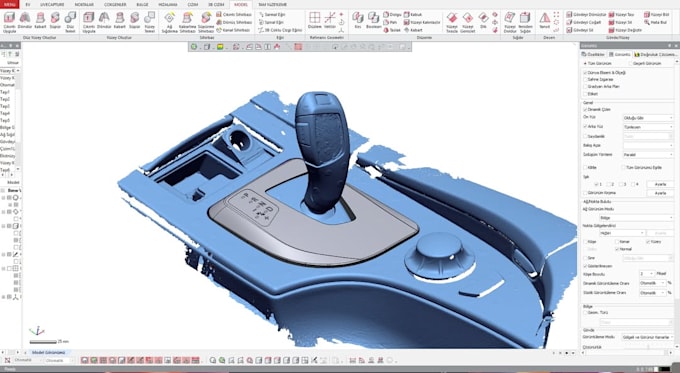Switch to the 3B ÇİZİM ribbon tab
Viewport: 680px width, 373px height.
pos(216,4)
